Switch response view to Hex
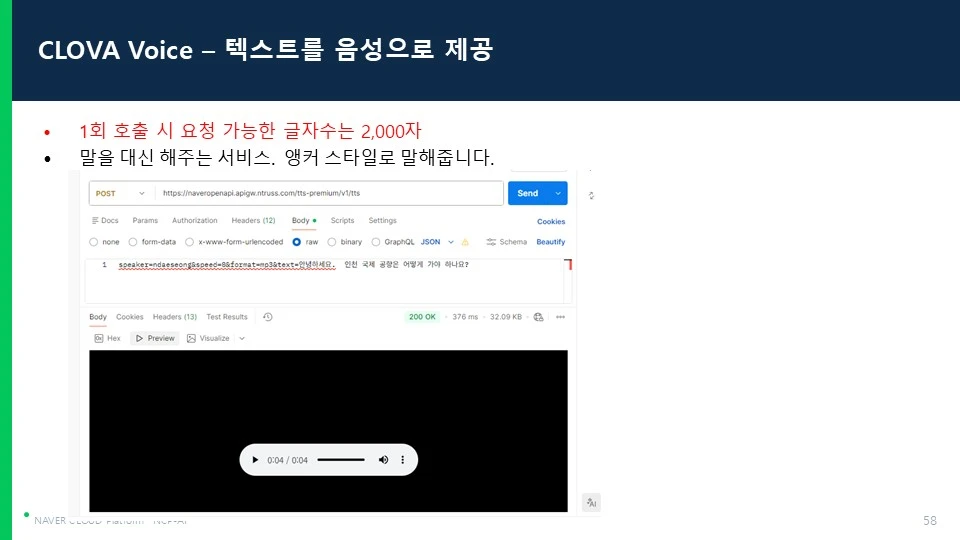Screen dimensions: 960x540 pos(108,339)
